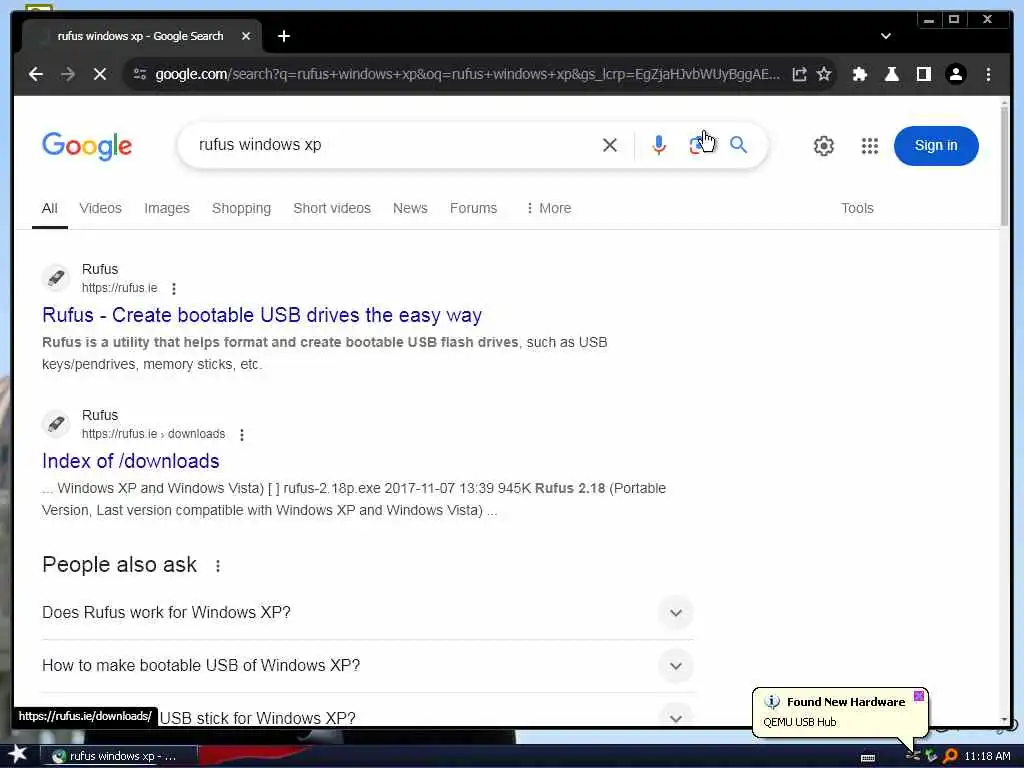The image size is (1024, 768).
Task: Switch to Short videos tab
Action: [x=332, y=208]
